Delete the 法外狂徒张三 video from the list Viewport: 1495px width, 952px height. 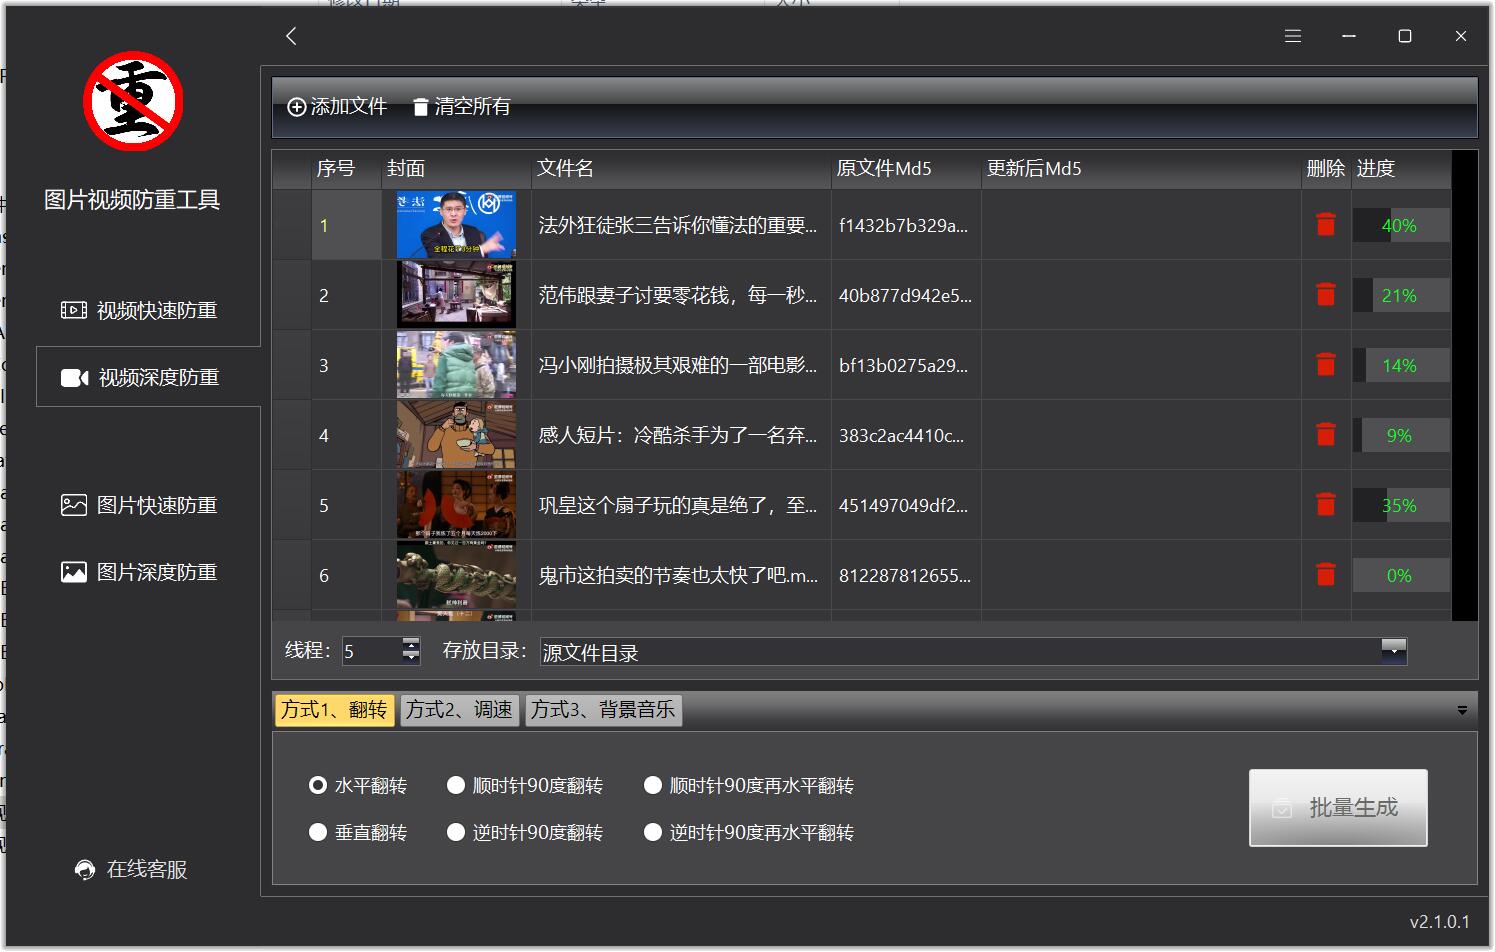pyautogui.click(x=1325, y=225)
